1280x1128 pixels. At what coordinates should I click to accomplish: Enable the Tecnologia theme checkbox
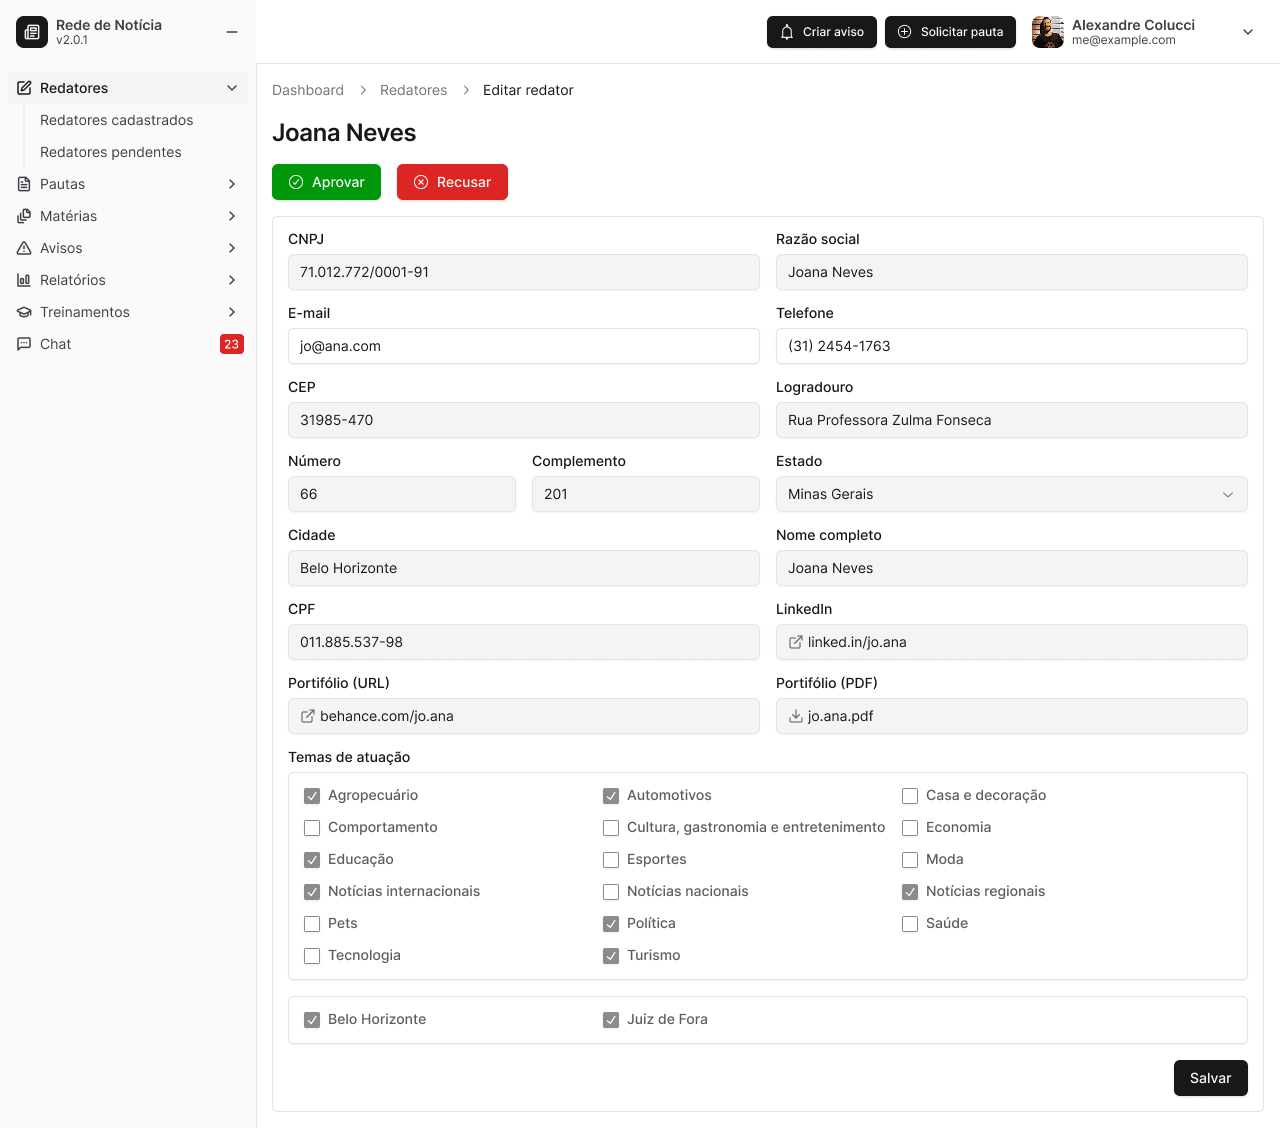(x=312, y=956)
